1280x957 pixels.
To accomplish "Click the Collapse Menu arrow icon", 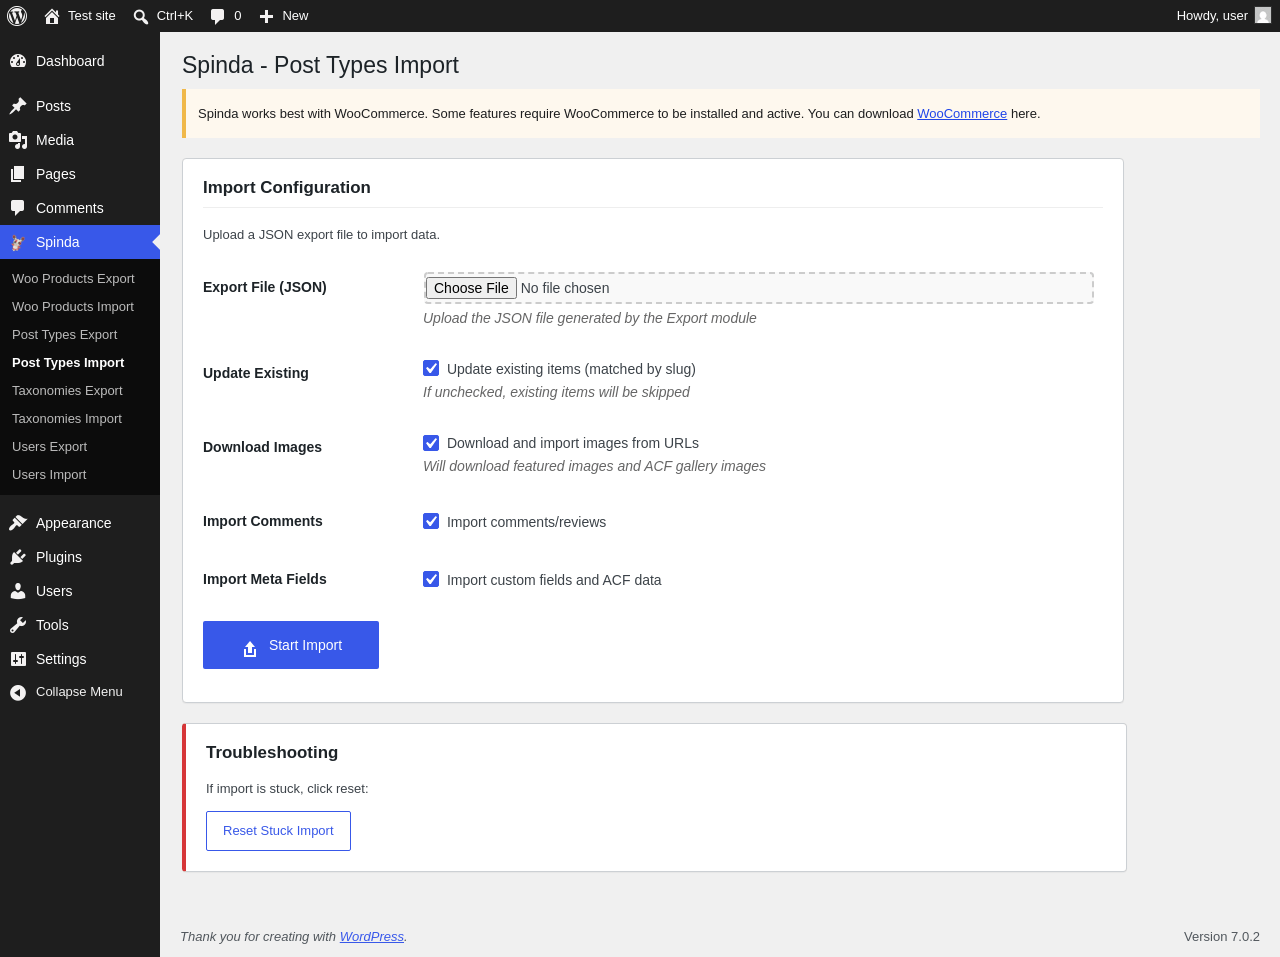I will point(18,692).
